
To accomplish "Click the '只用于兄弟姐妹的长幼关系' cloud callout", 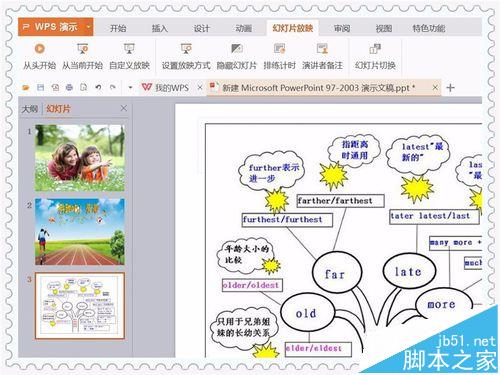I will tap(245, 328).
